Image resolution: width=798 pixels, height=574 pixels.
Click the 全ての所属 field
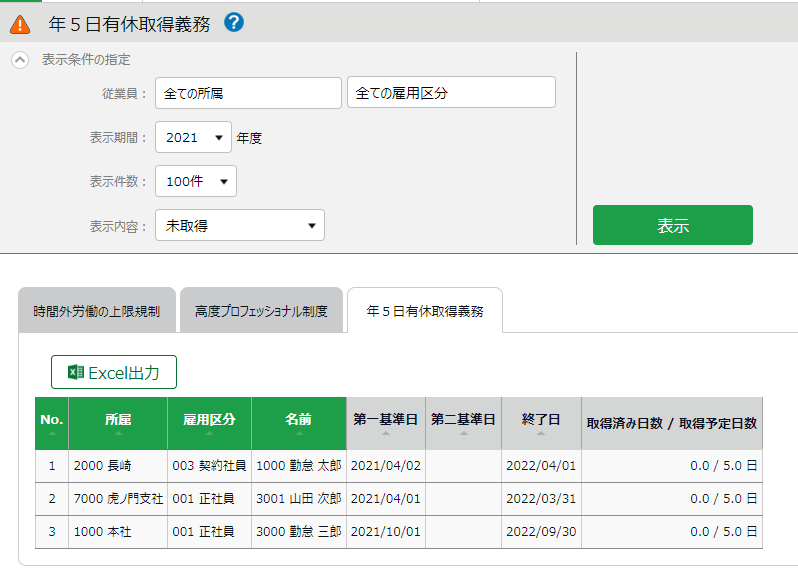point(248,93)
